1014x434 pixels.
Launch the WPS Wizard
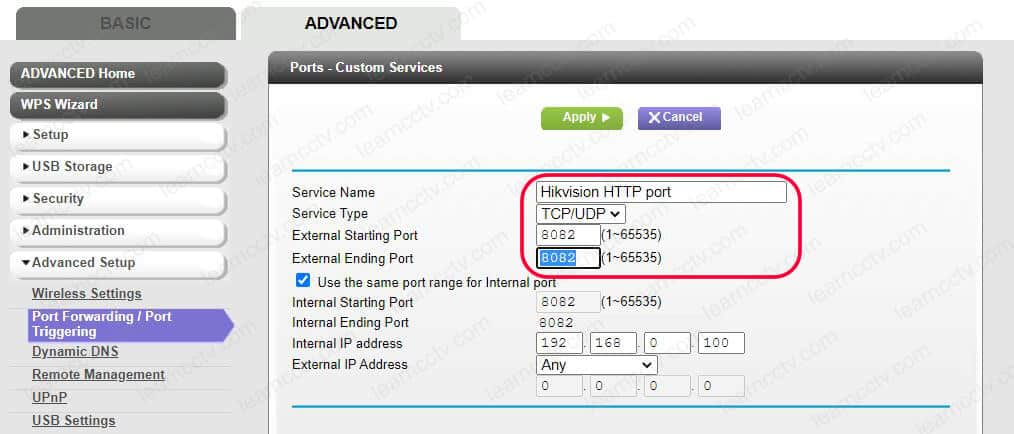pos(116,104)
